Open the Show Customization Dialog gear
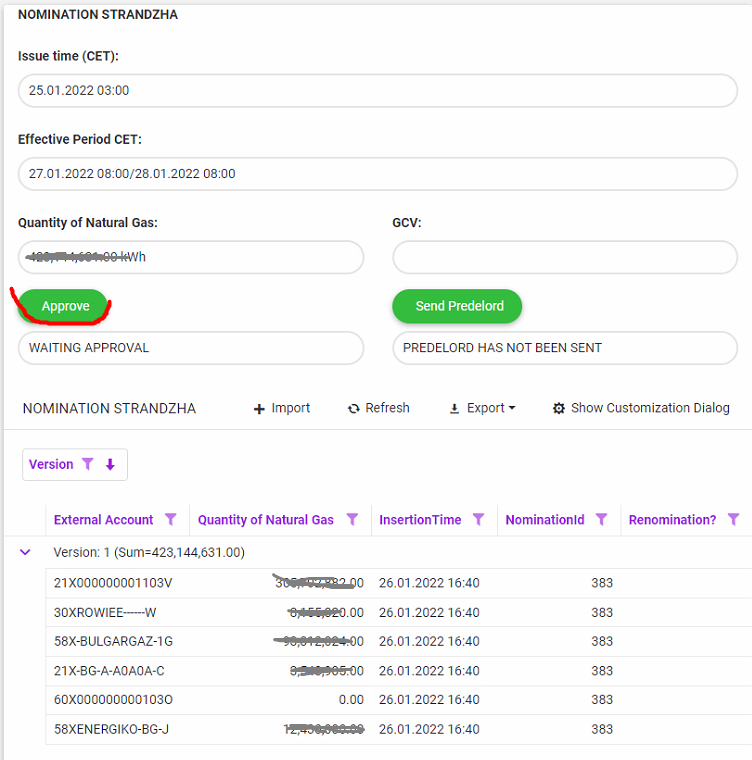752x760 pixels. [x=559, y=408]
